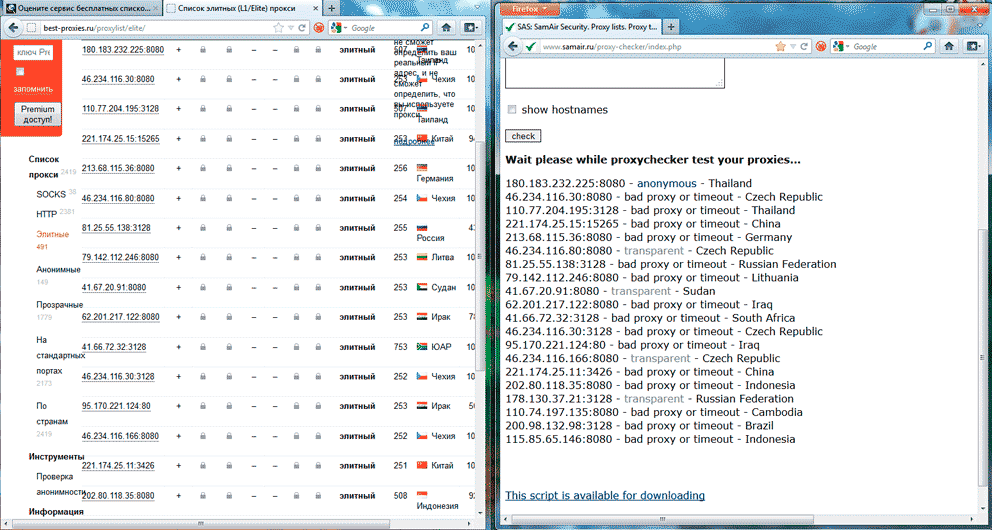Viewport: 992px width, 530px height.
Task: Open the tab list dropdown in the best-proxies window
Action: (475, 9)
